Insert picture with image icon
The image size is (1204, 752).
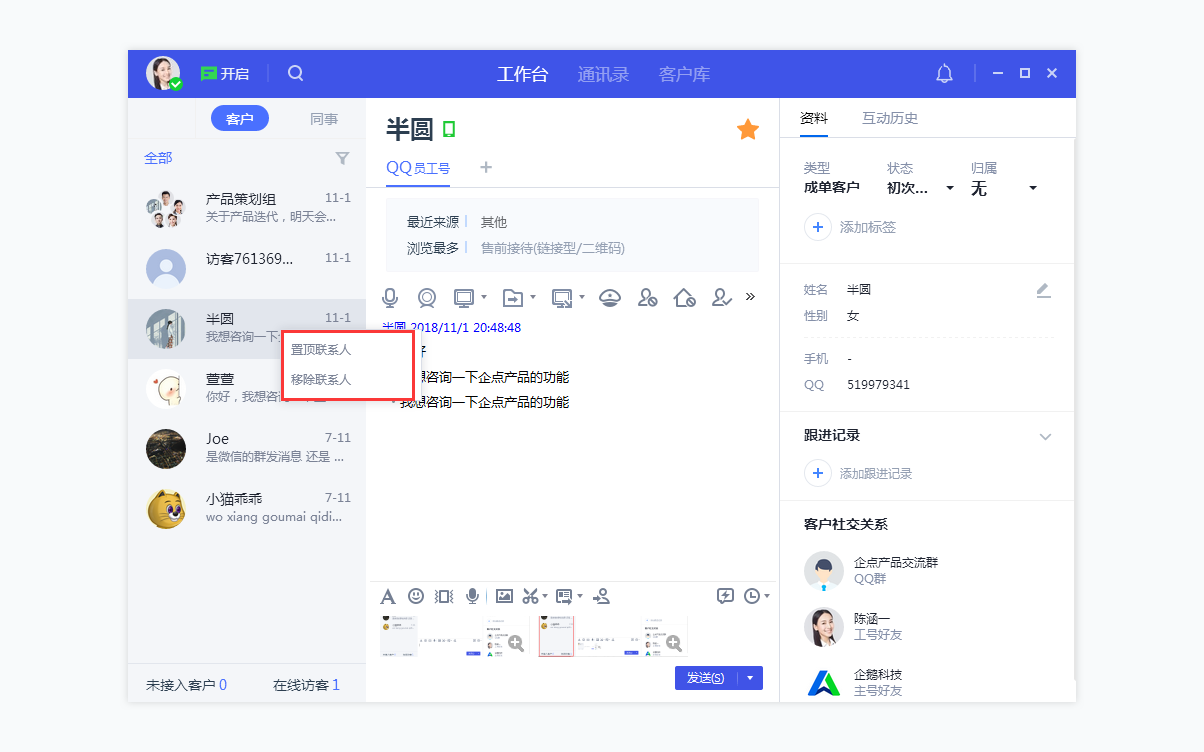(x=504, y=596)
